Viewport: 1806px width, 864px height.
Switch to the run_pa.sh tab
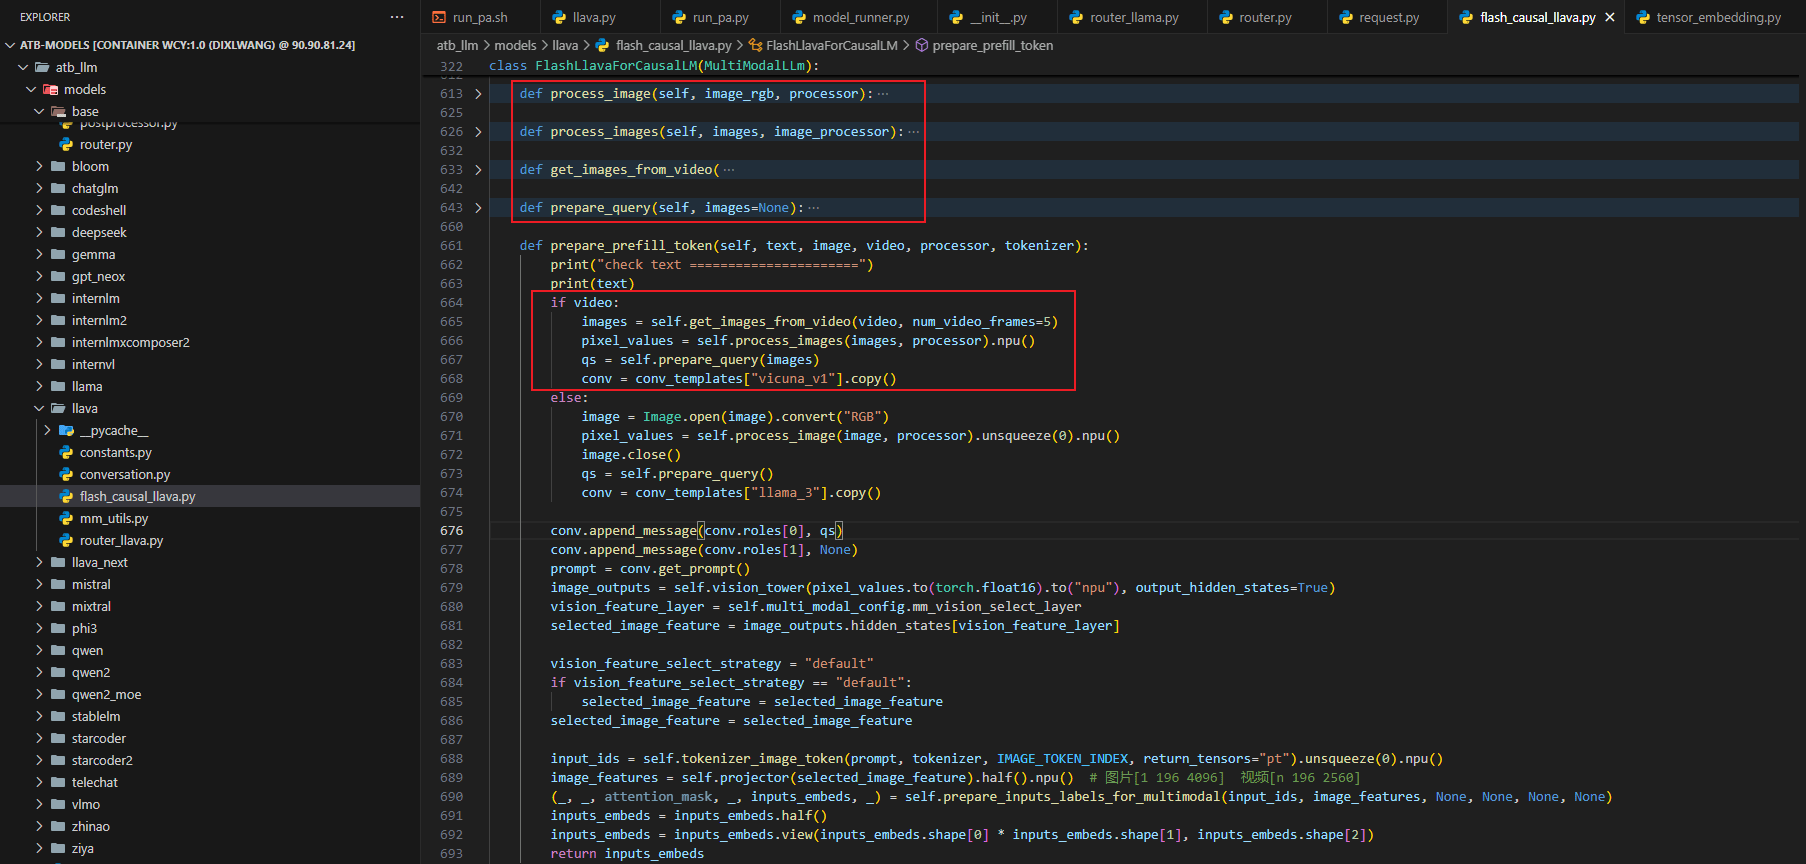[x=480, y=17]
